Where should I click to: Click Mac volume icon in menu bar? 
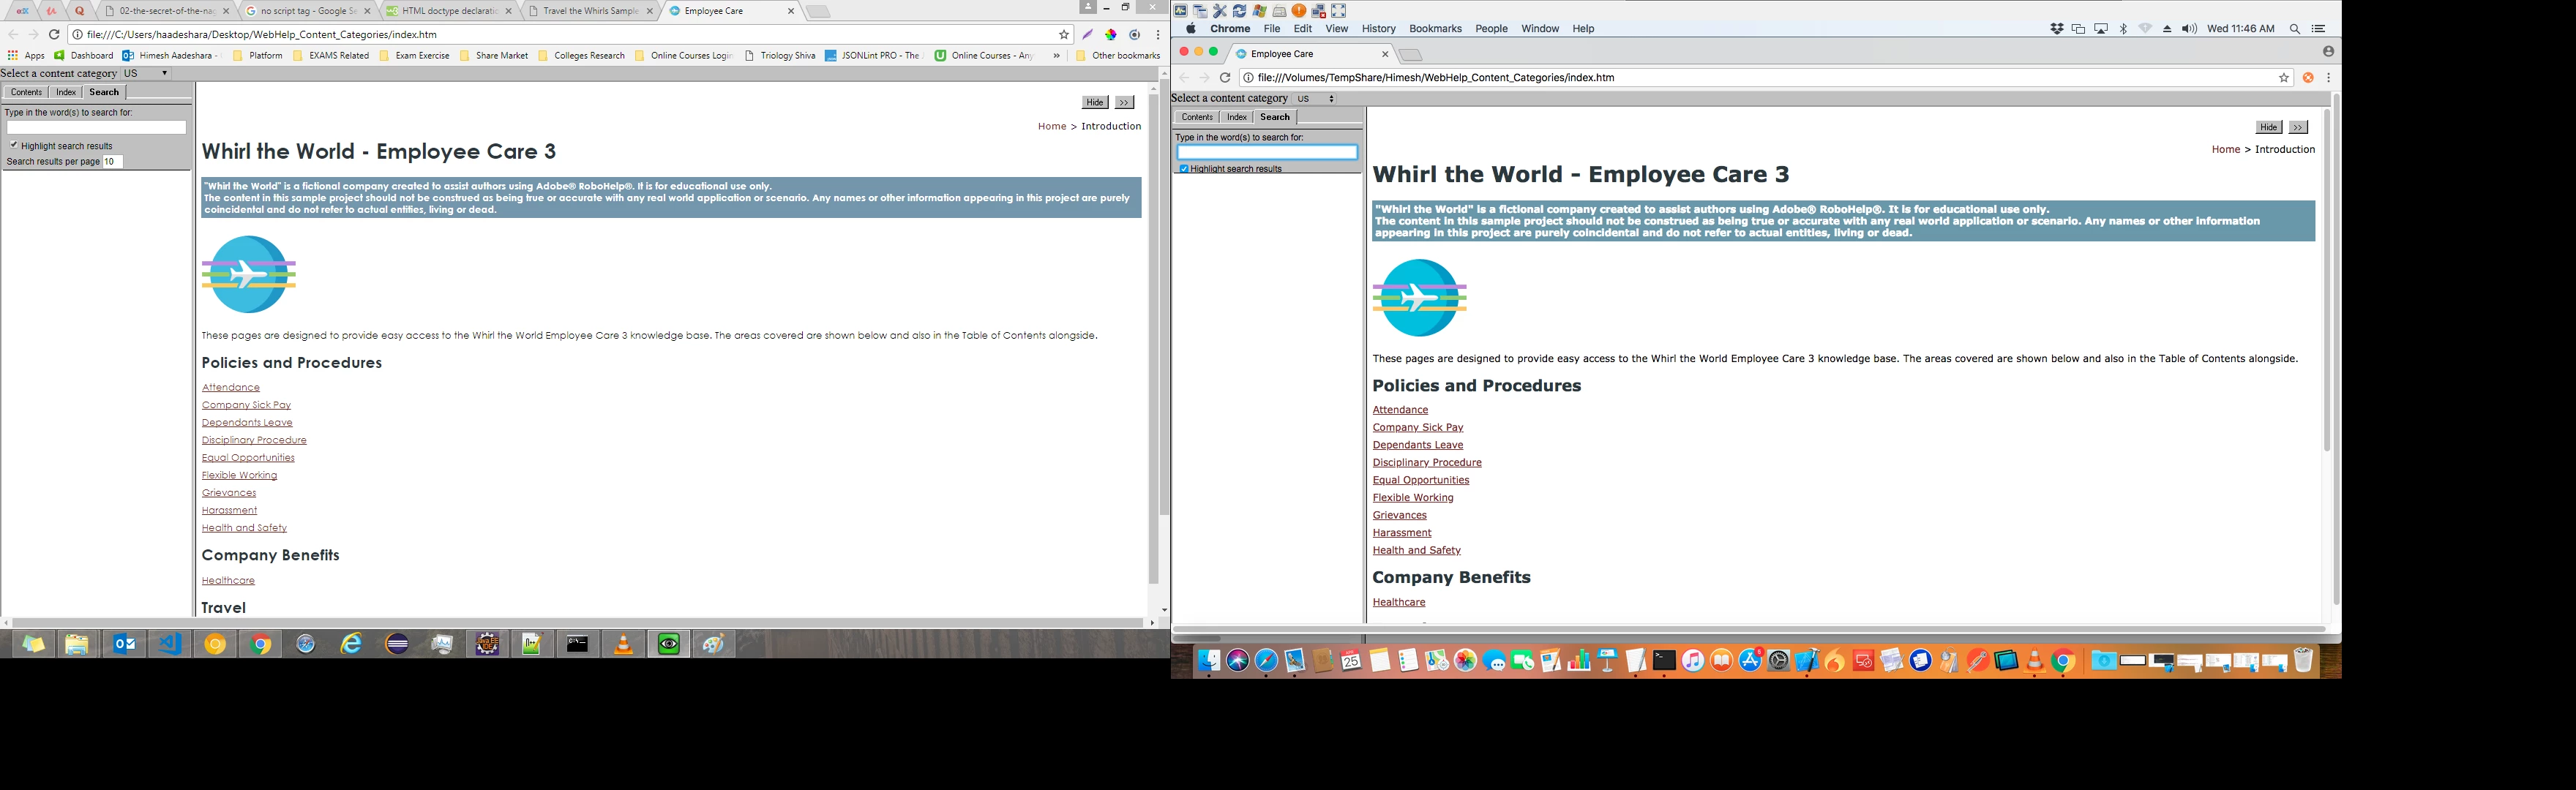(2189, 29)
